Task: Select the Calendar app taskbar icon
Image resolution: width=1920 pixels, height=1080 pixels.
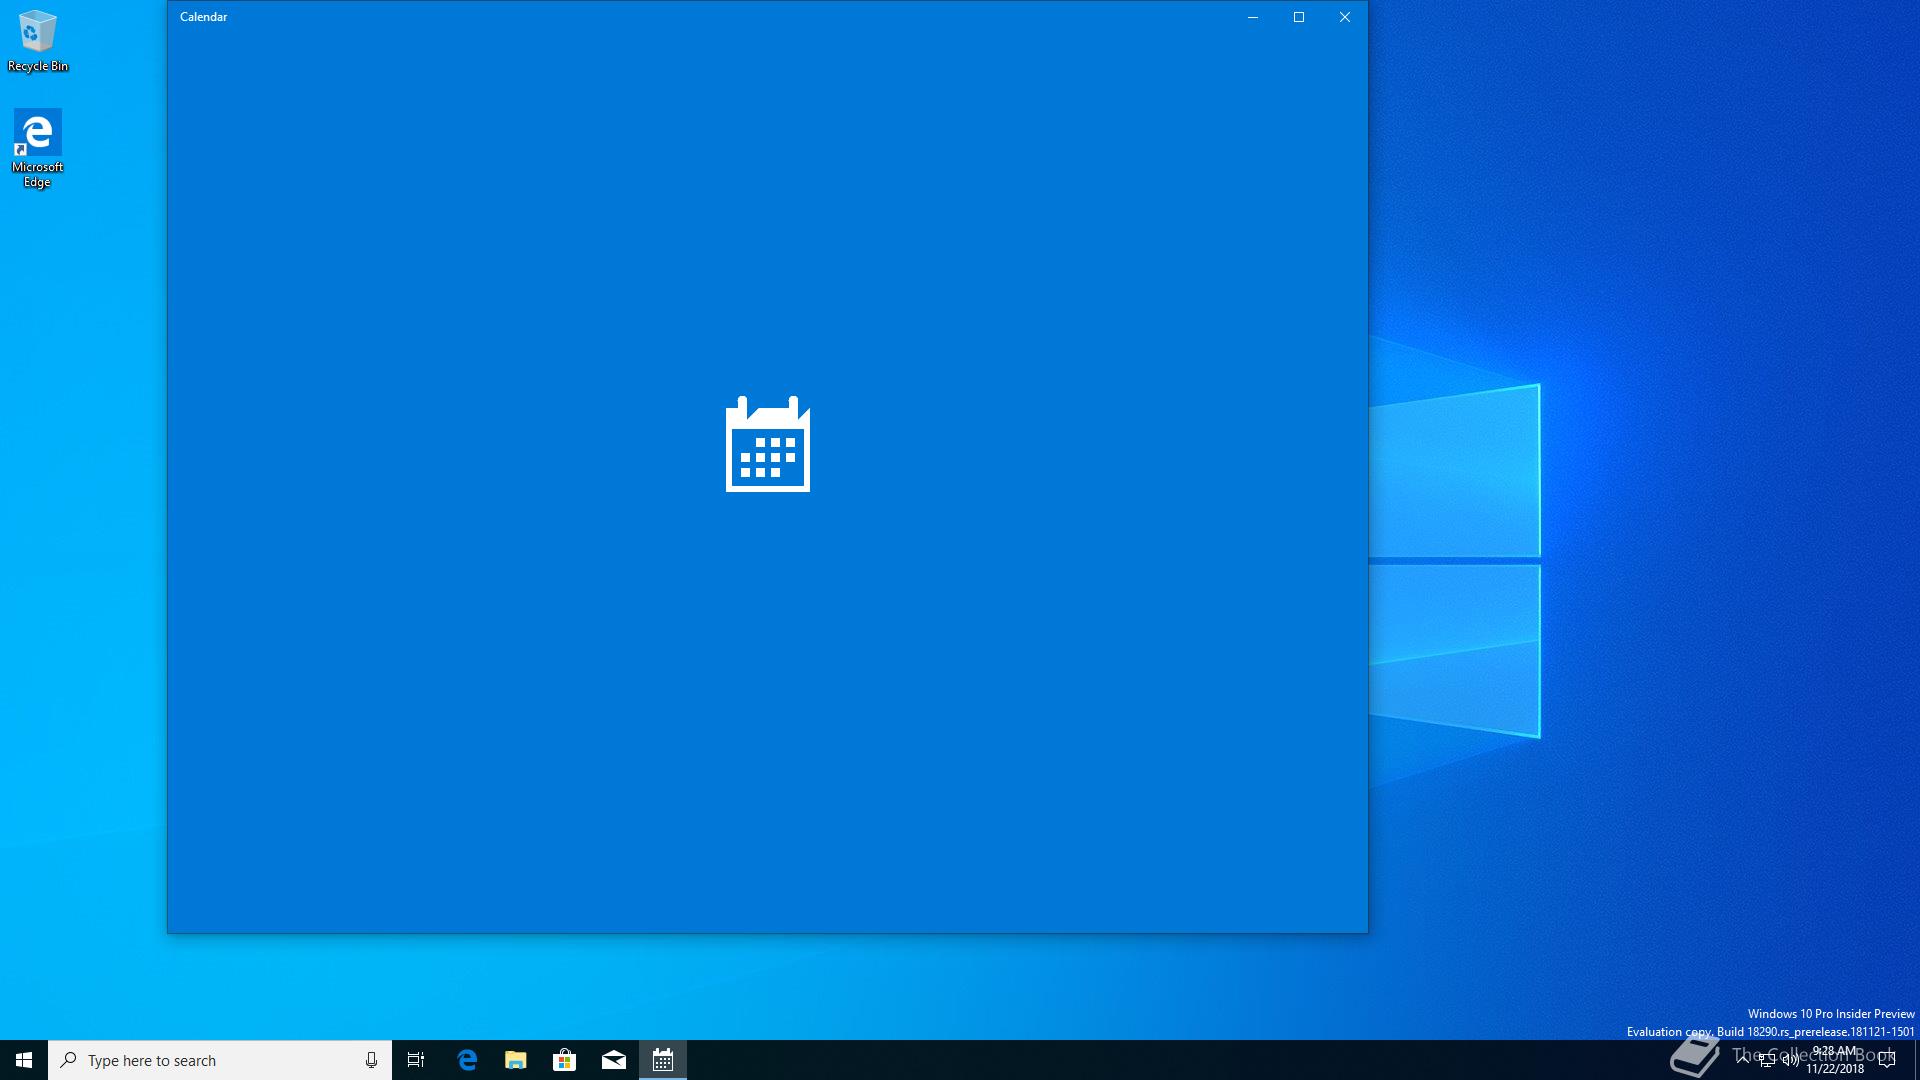Action: tap(663, 1060)
